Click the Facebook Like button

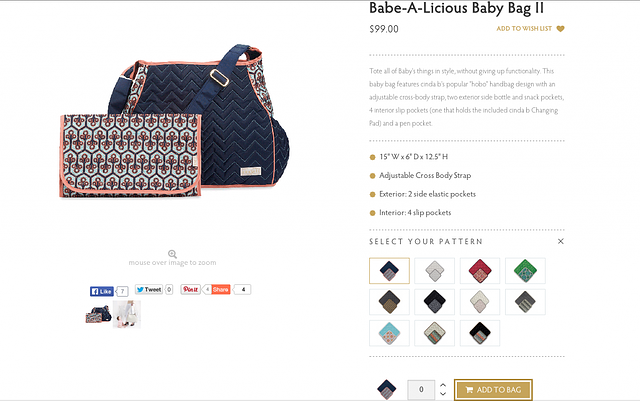103,290
